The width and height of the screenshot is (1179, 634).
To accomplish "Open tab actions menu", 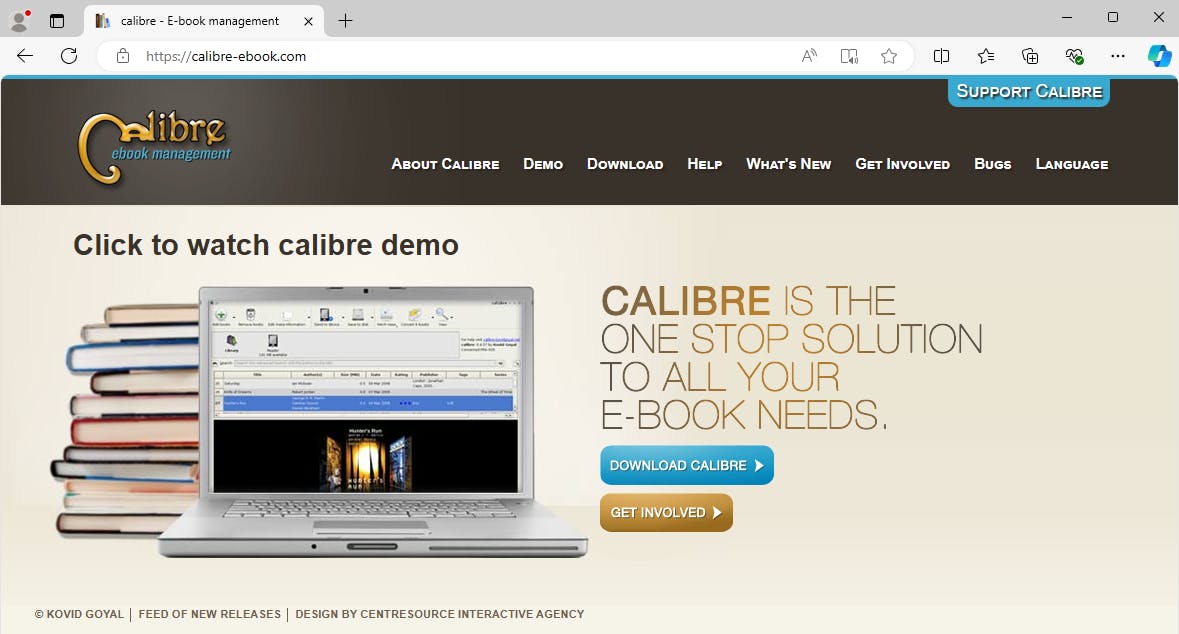I will coord(57,21).
